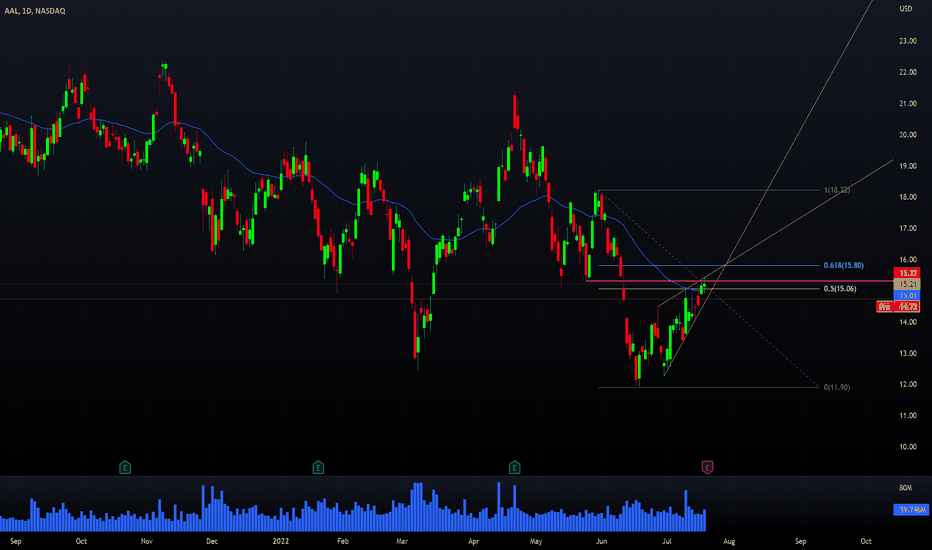This screenshot has width=932, height=550.
Task: Click the 22.00 price axis label
Action: [908, 73]
